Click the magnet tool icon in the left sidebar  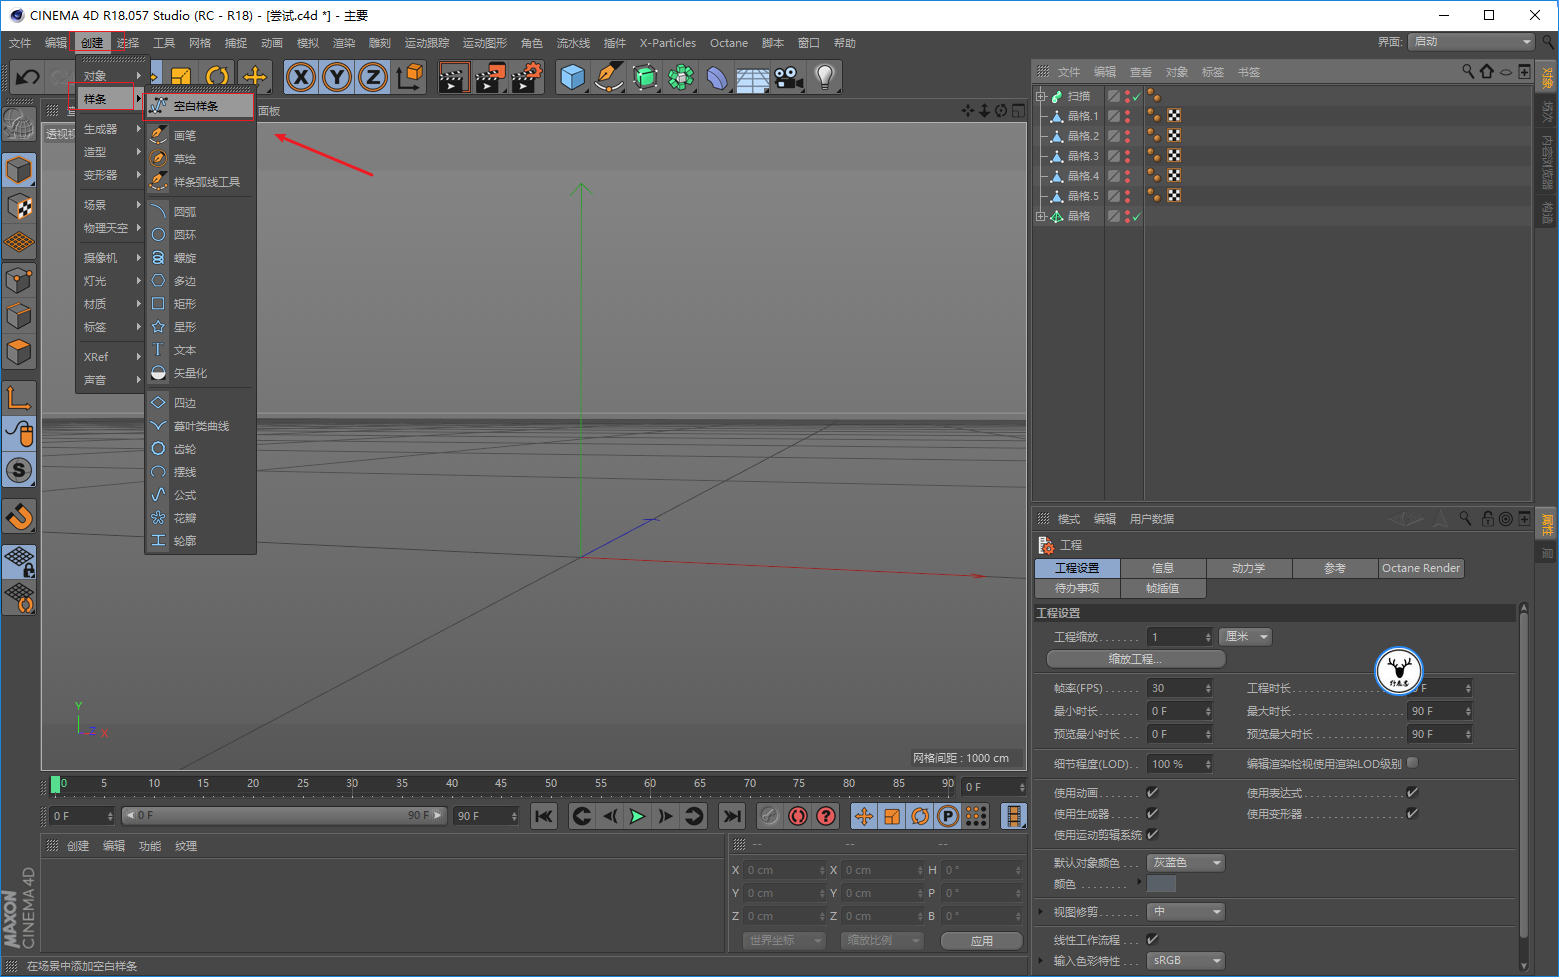tap(19, 517)
